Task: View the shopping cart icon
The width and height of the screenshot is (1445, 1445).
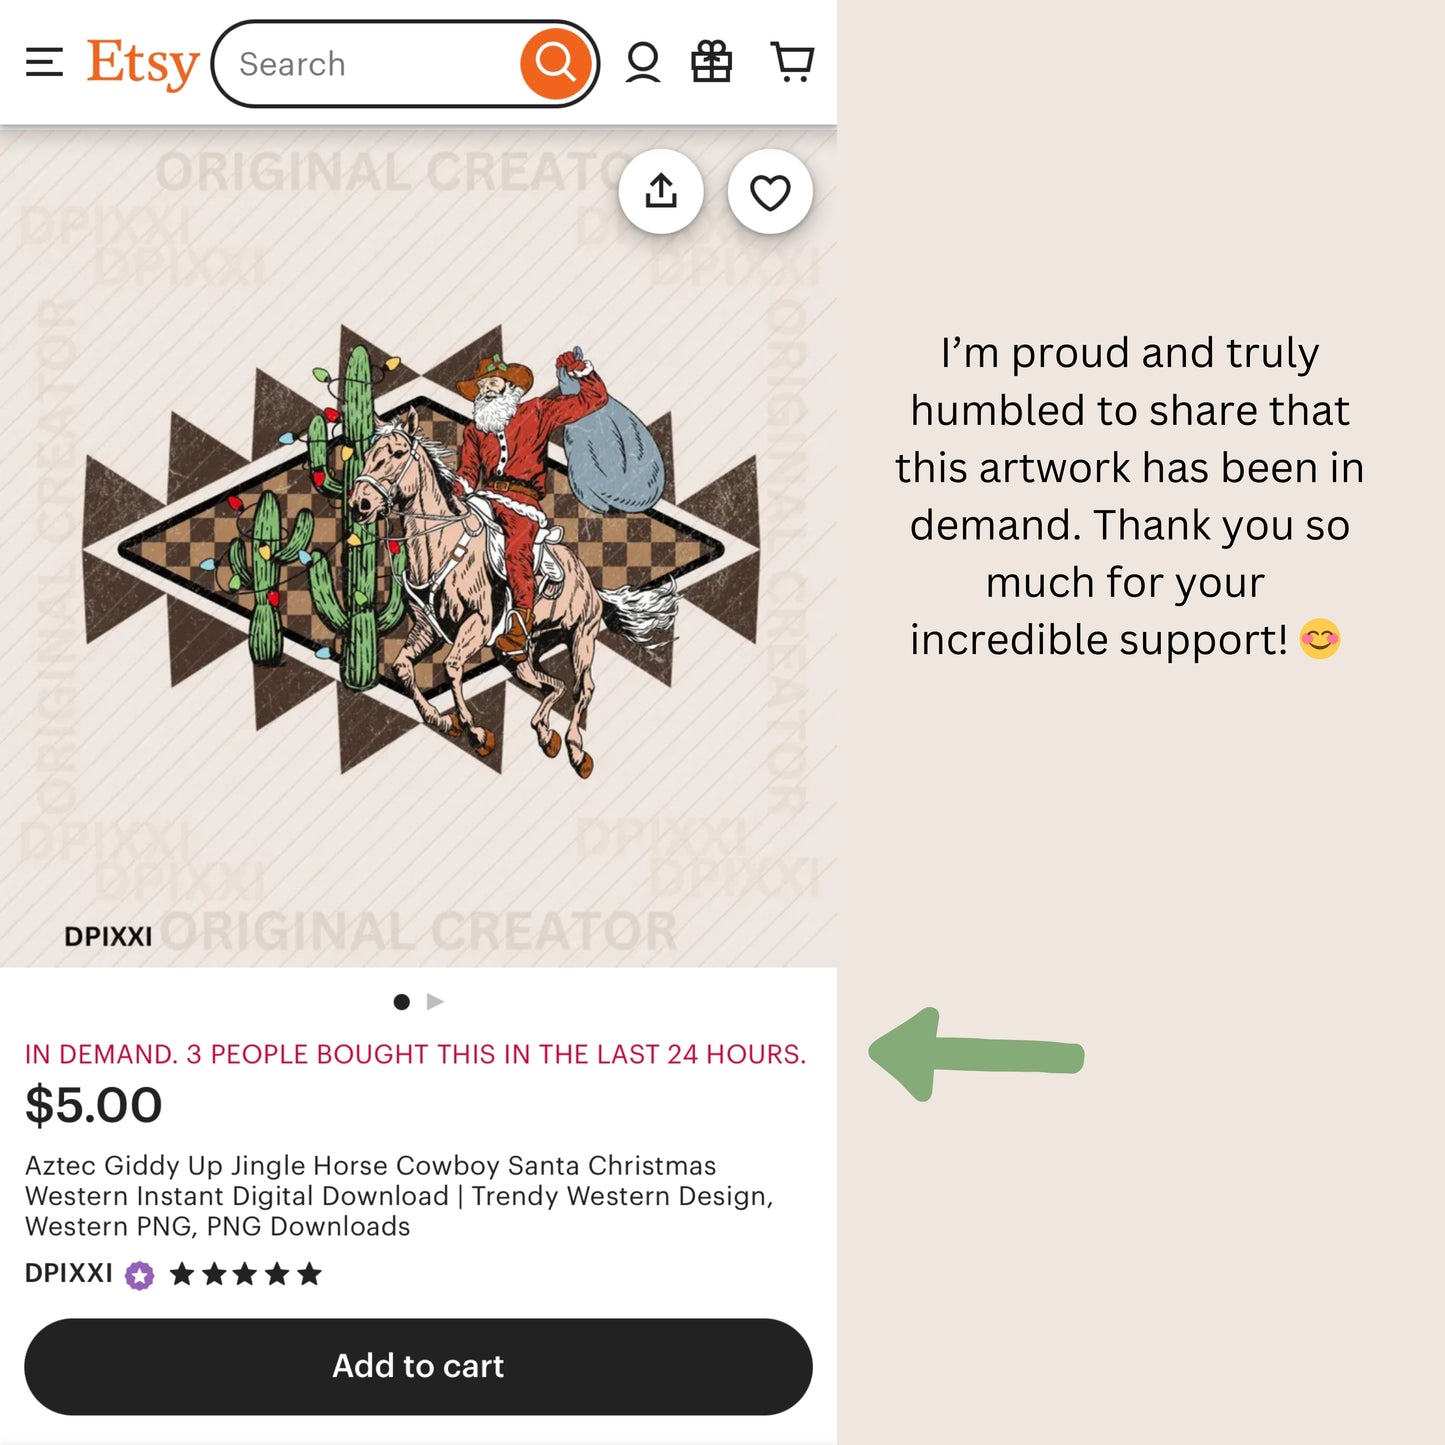Action: coord(792,63)
